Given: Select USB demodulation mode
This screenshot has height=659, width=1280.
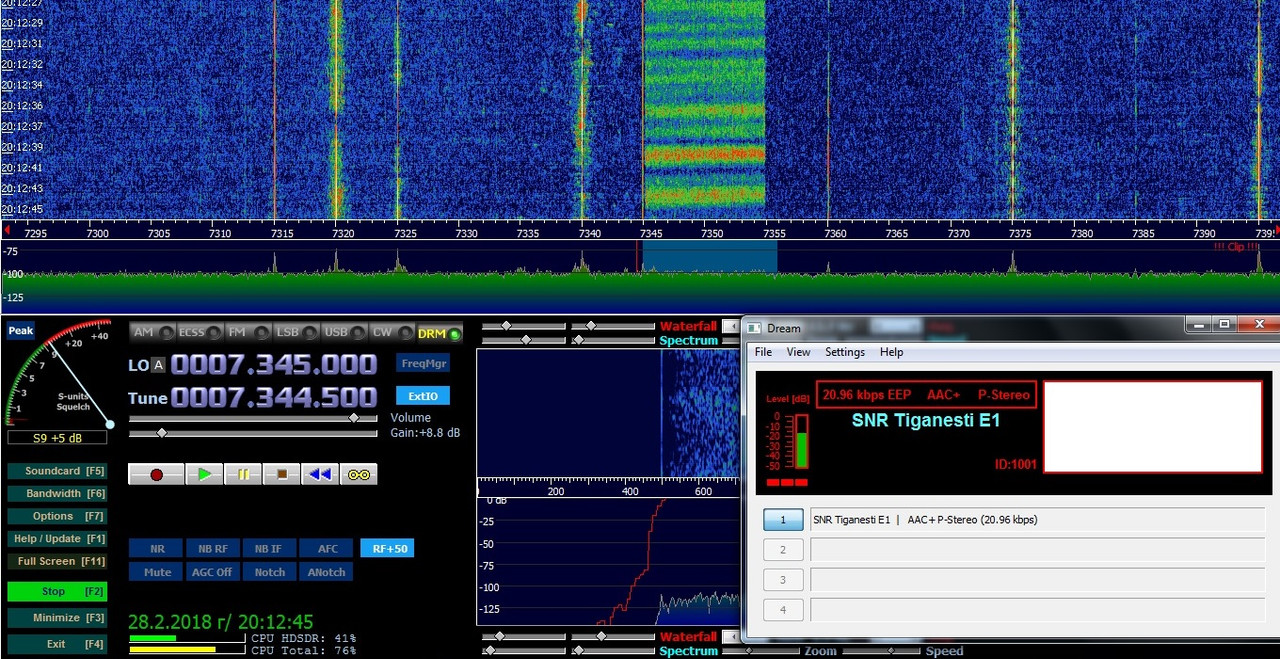Looking at the screenshot, I should 344,333.
